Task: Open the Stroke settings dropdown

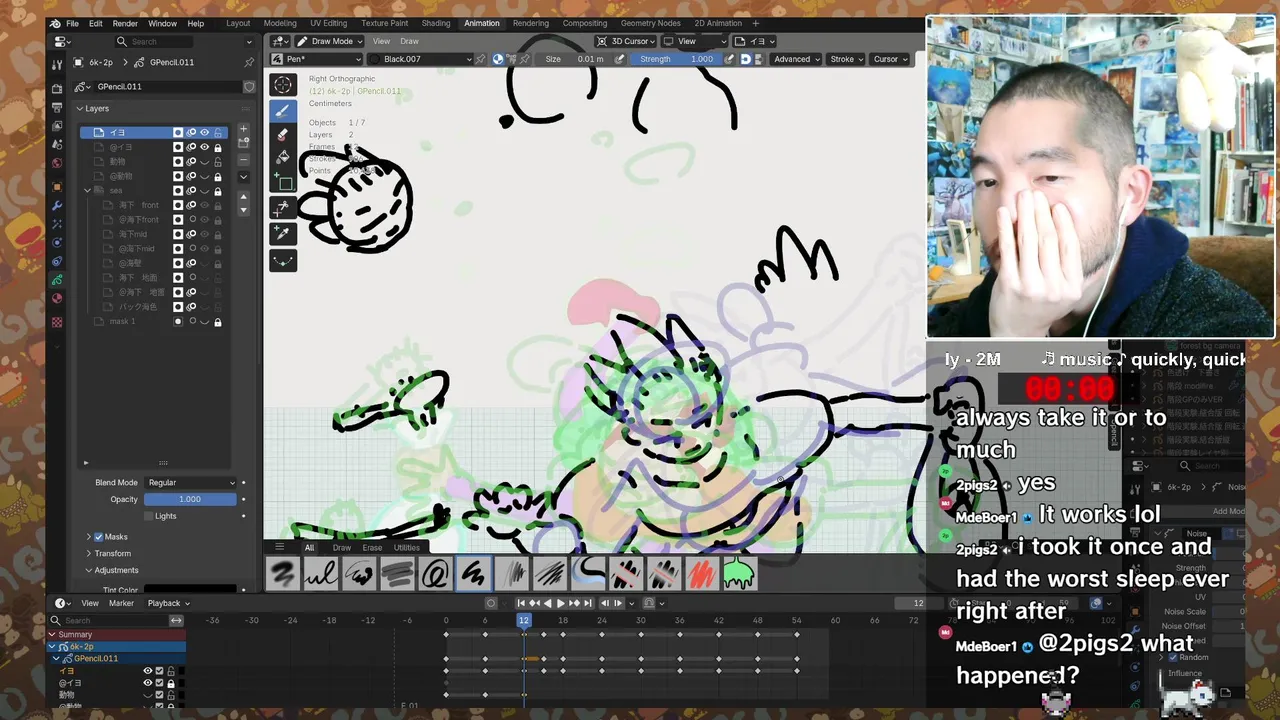Action: click(847, 59)
